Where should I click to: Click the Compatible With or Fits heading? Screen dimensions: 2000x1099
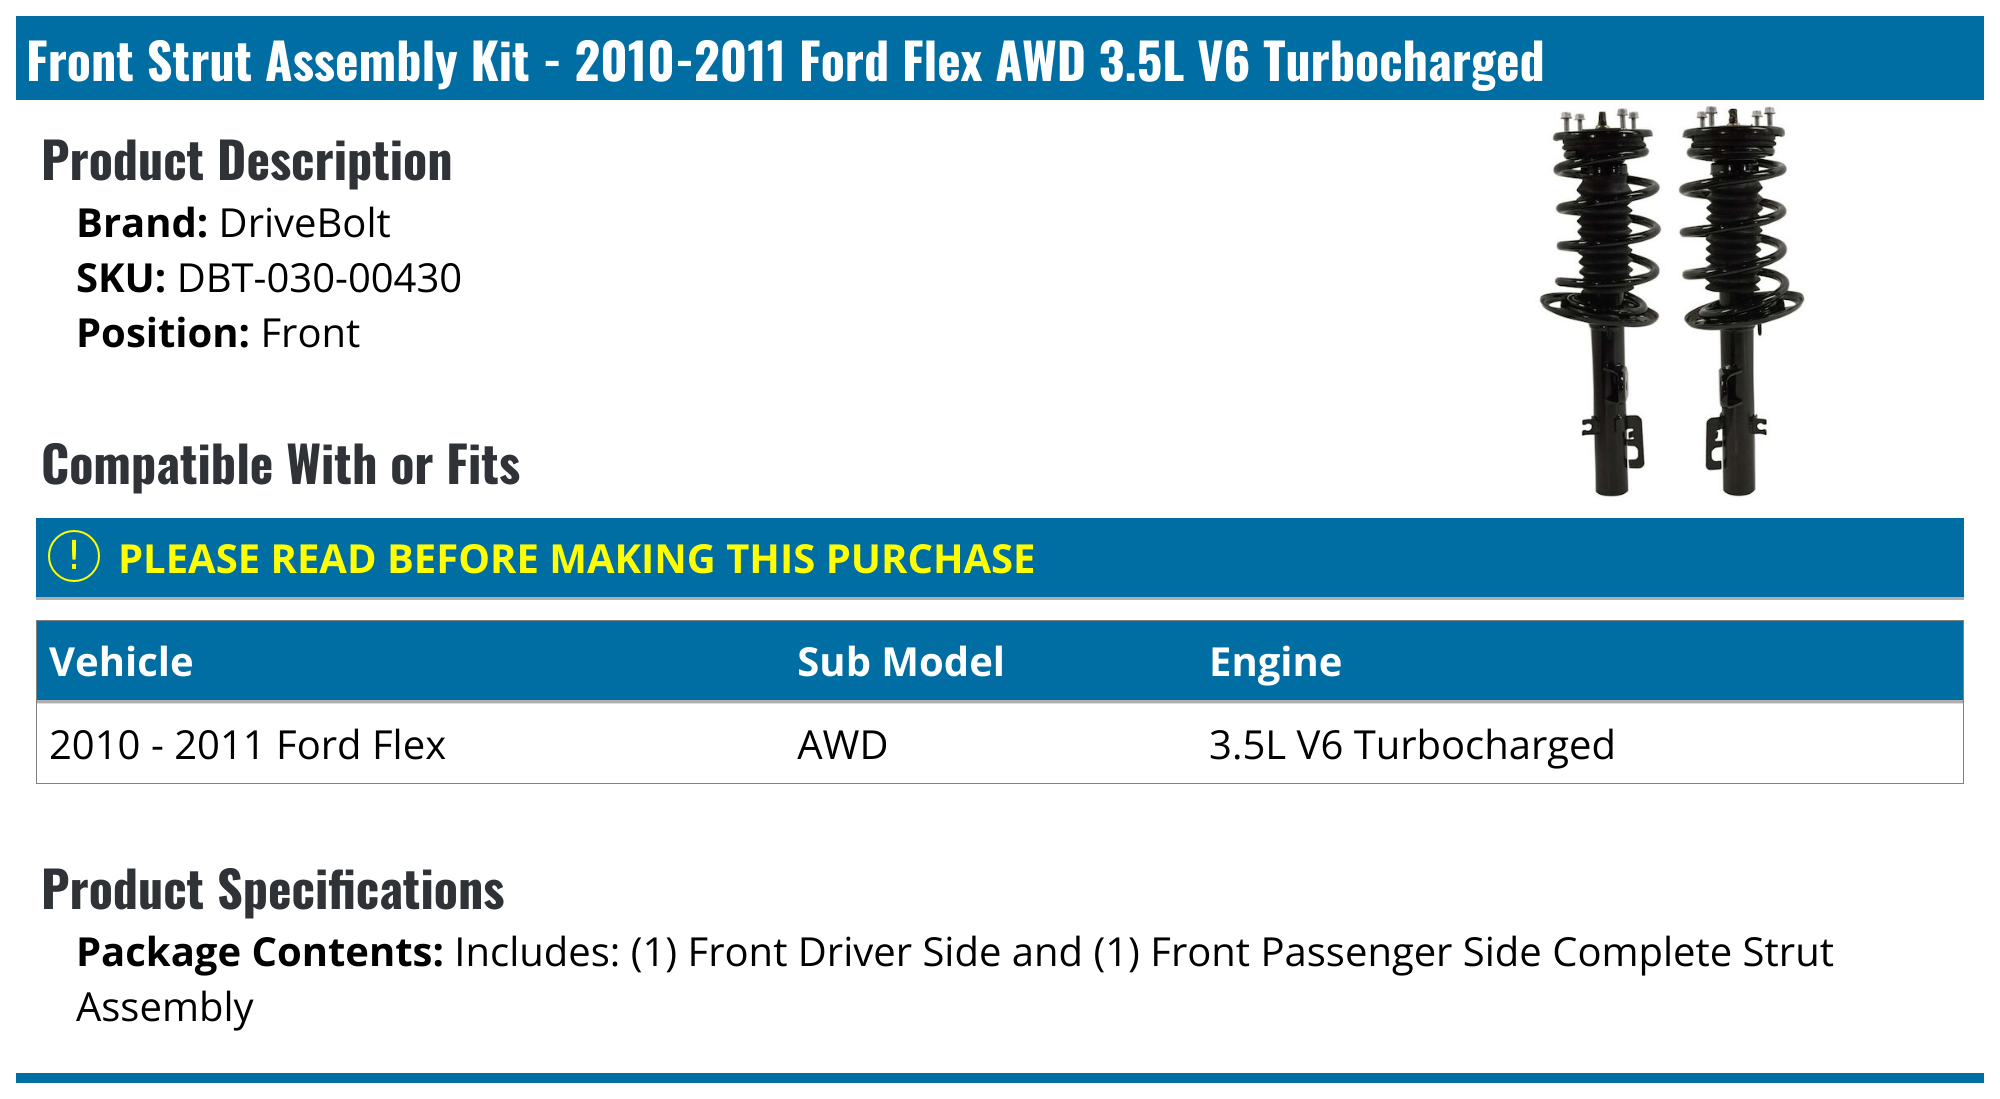pos(281,465)
